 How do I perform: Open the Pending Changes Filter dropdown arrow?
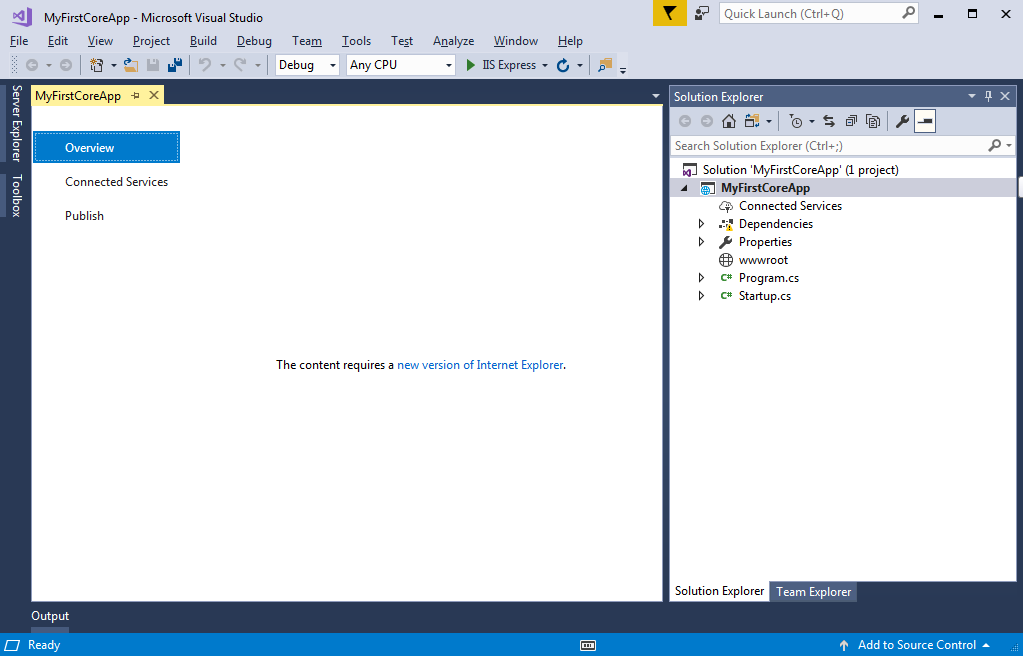coord(812,121)
